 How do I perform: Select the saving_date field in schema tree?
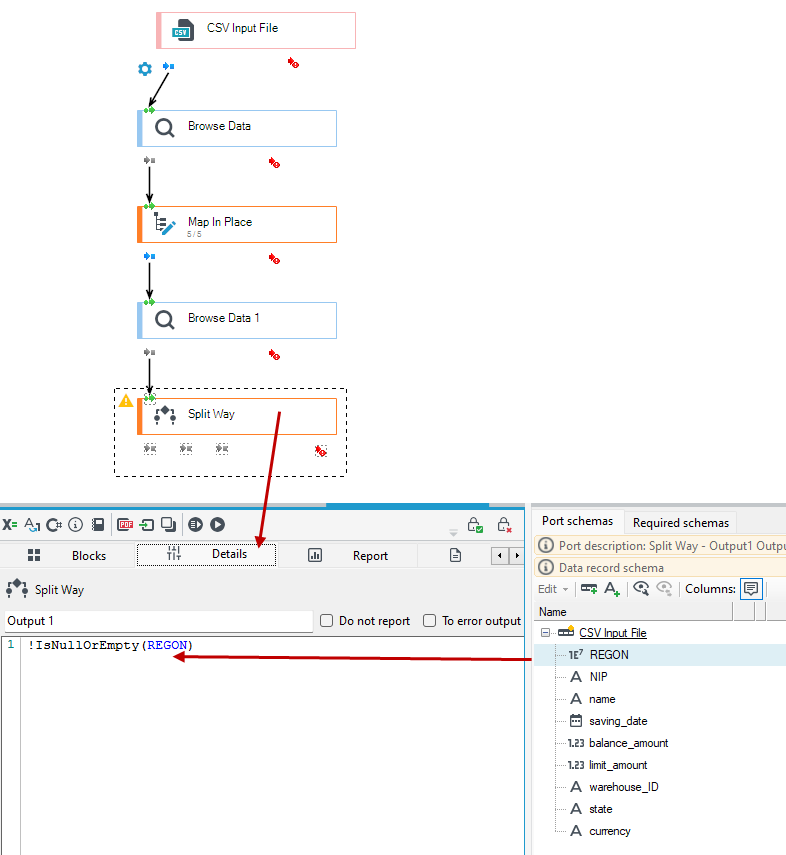659,721
